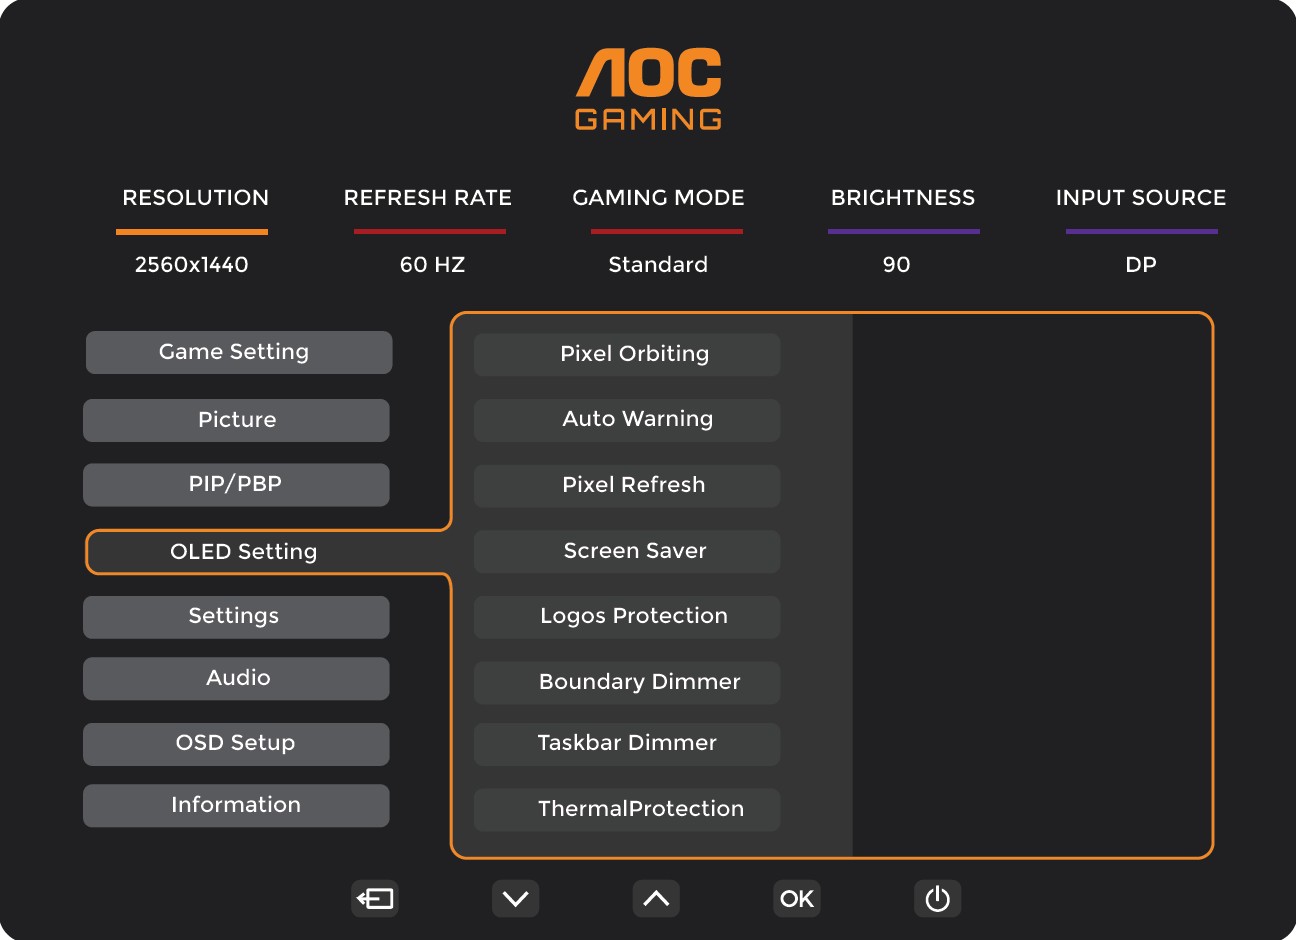Open the Settings menu

click(x=236, y=617)
